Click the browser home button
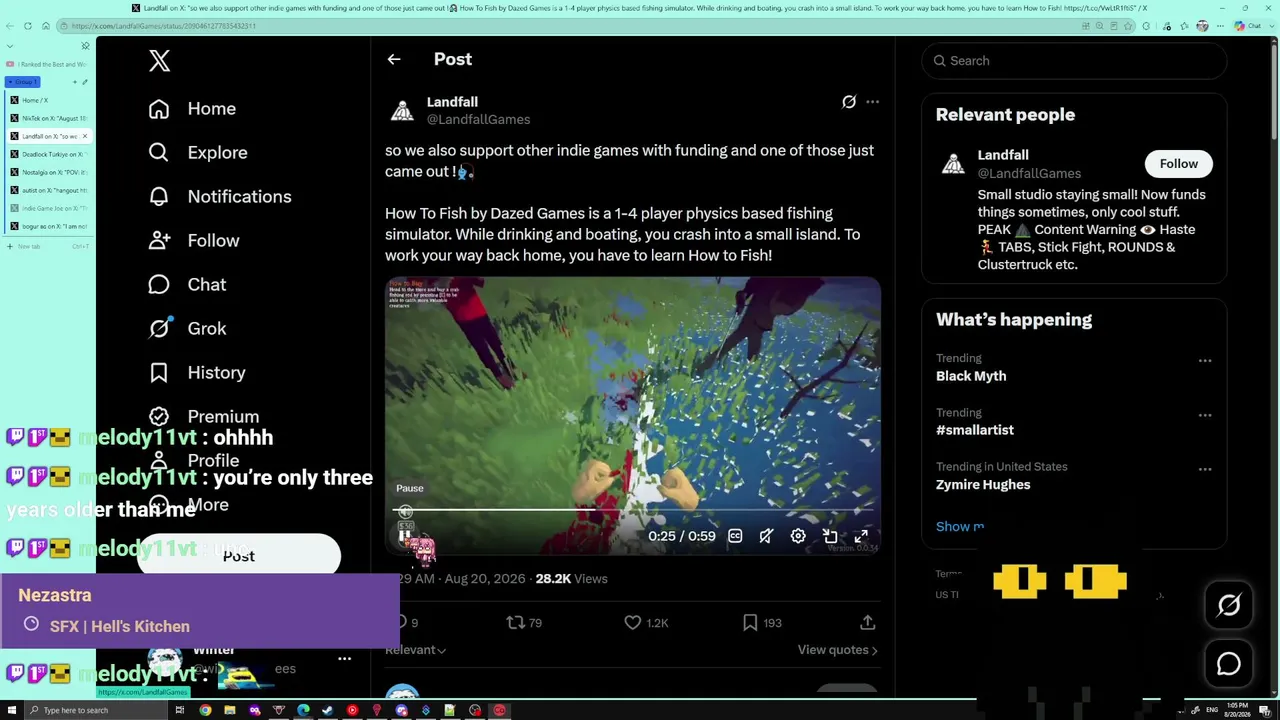 [x=45, y=26]
